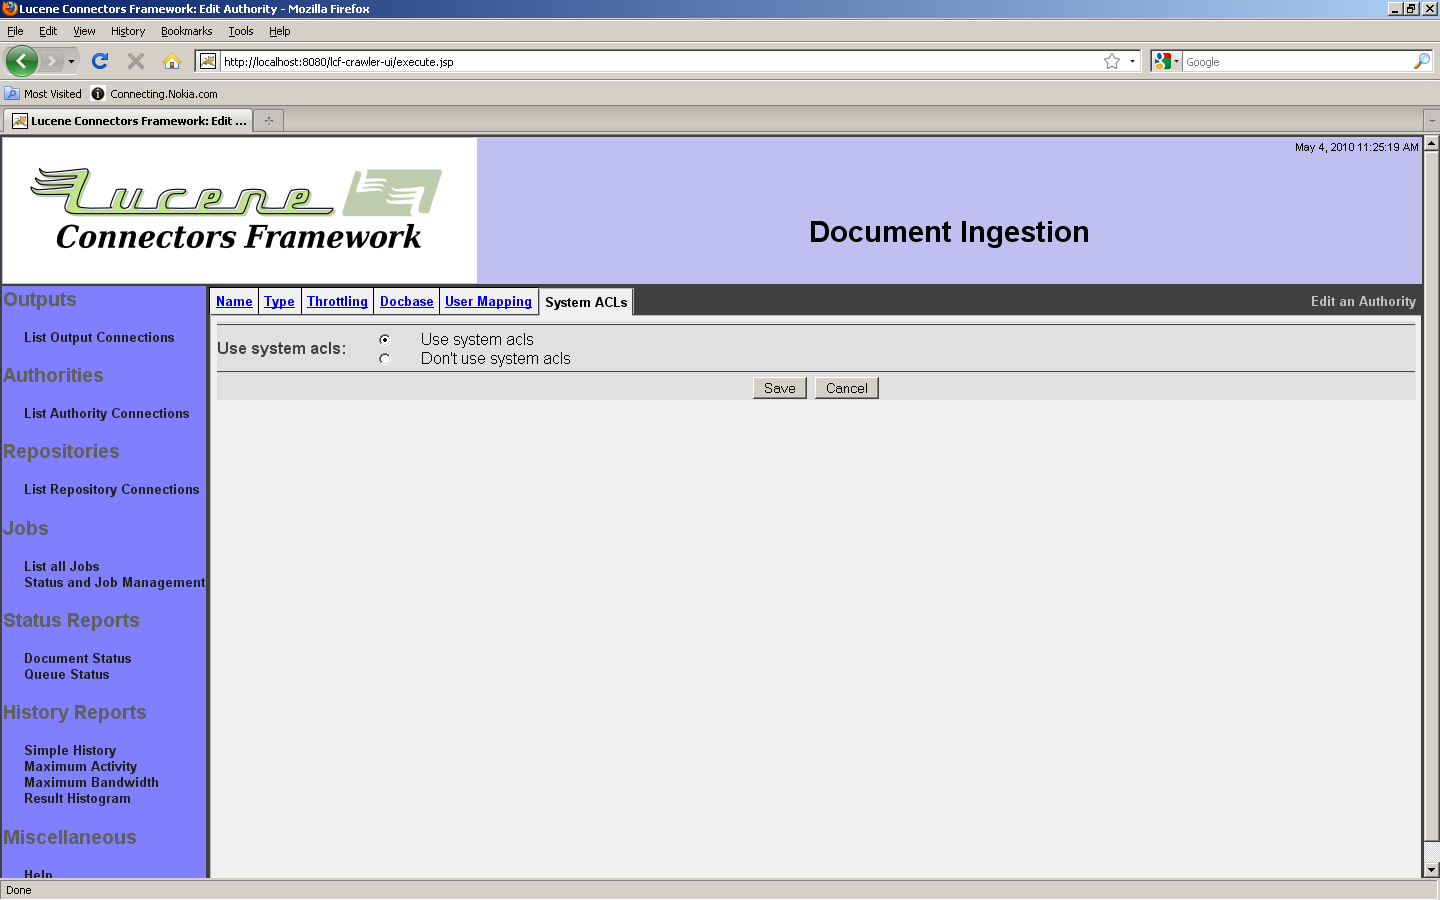
Task: Click the Stop loading X icon
Action: (136, 61)
